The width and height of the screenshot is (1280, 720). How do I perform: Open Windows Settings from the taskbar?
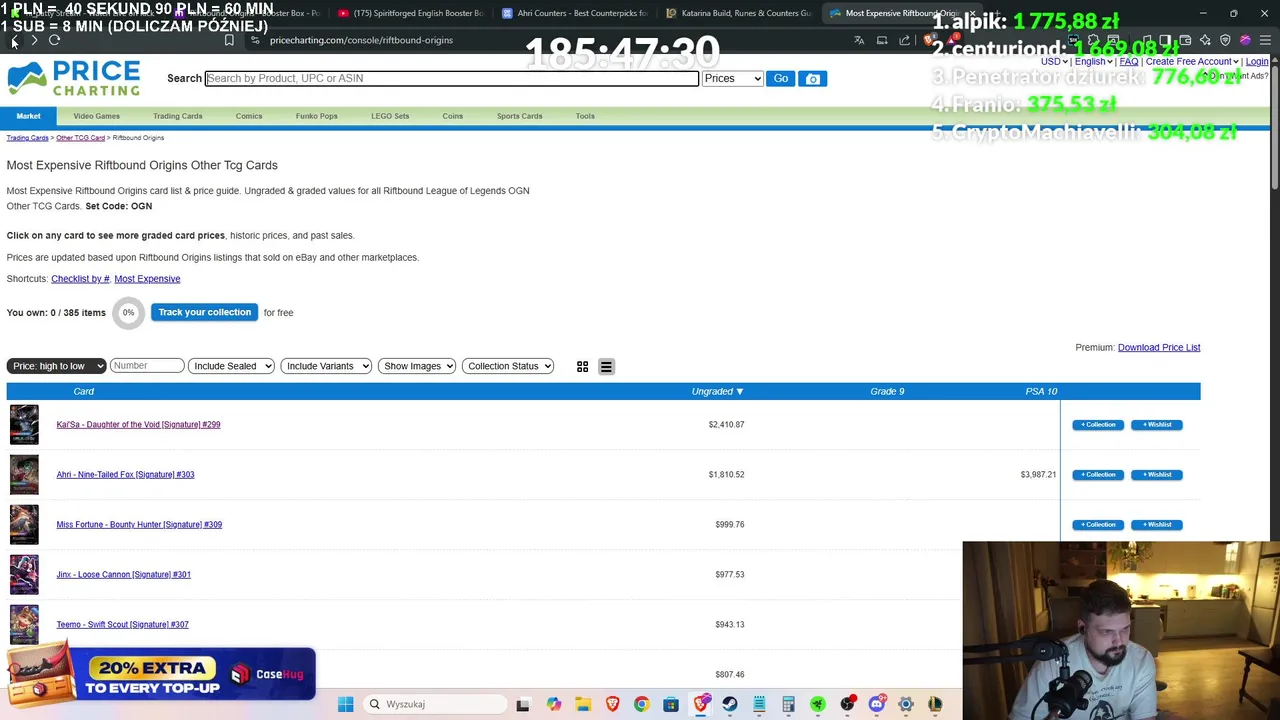[x=906, y=704]
